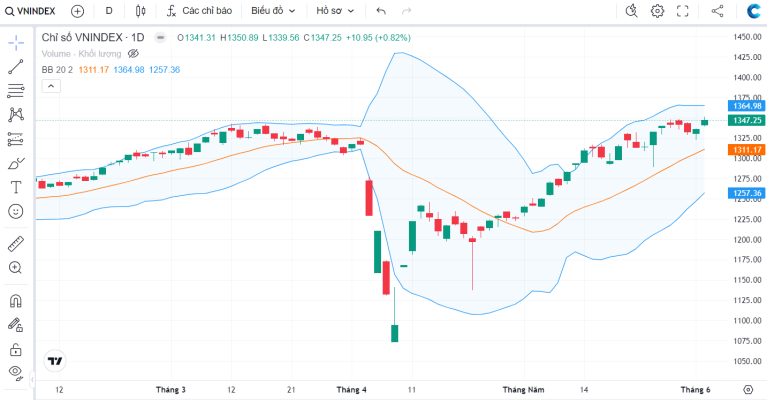Click the BB 20 2 indicator label
The height and width of the screenshot is (400, 767).
pyautogui.click(x=57, y=70)
